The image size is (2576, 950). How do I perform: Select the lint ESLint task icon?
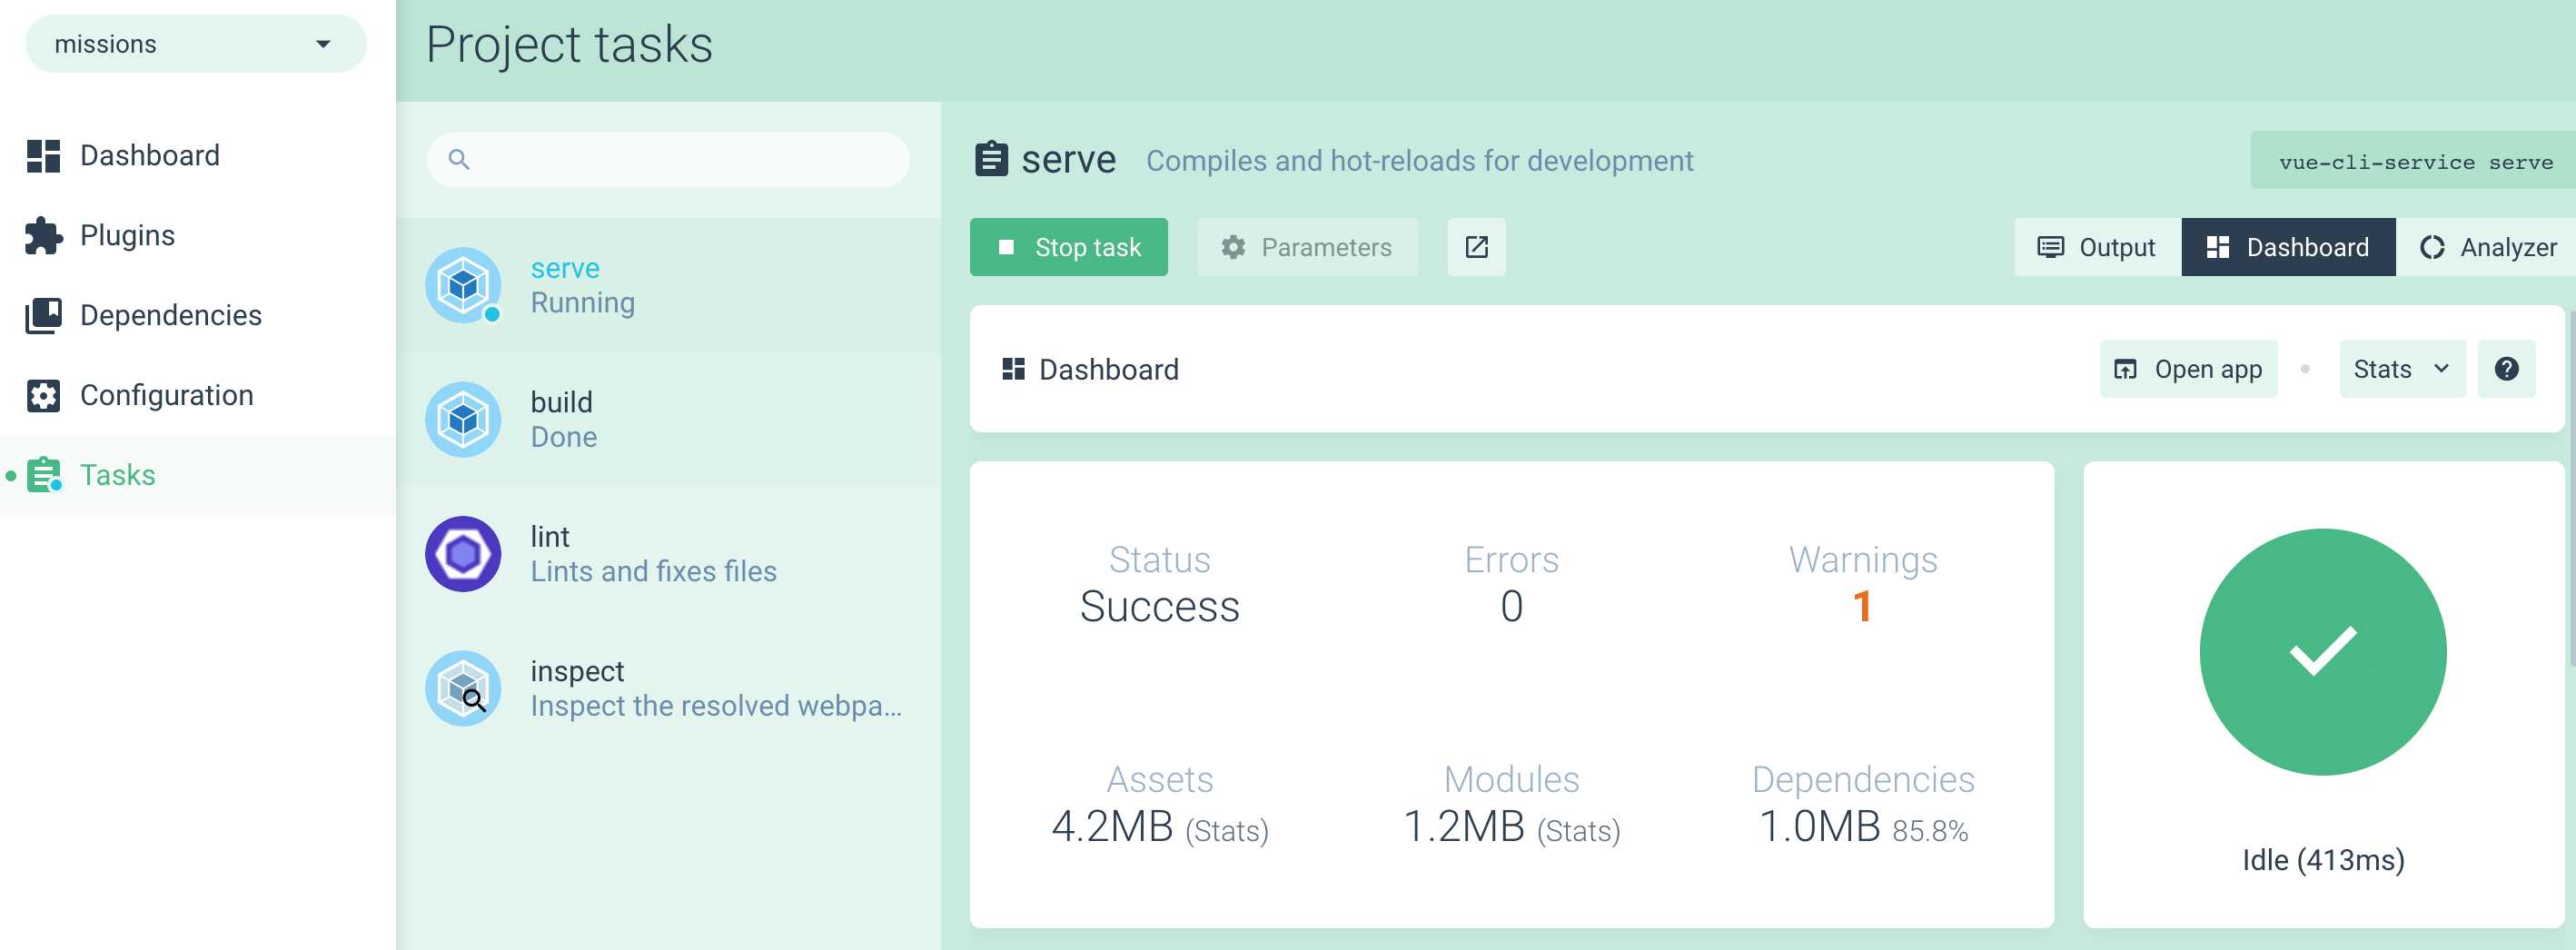click(x=463, y=554)
